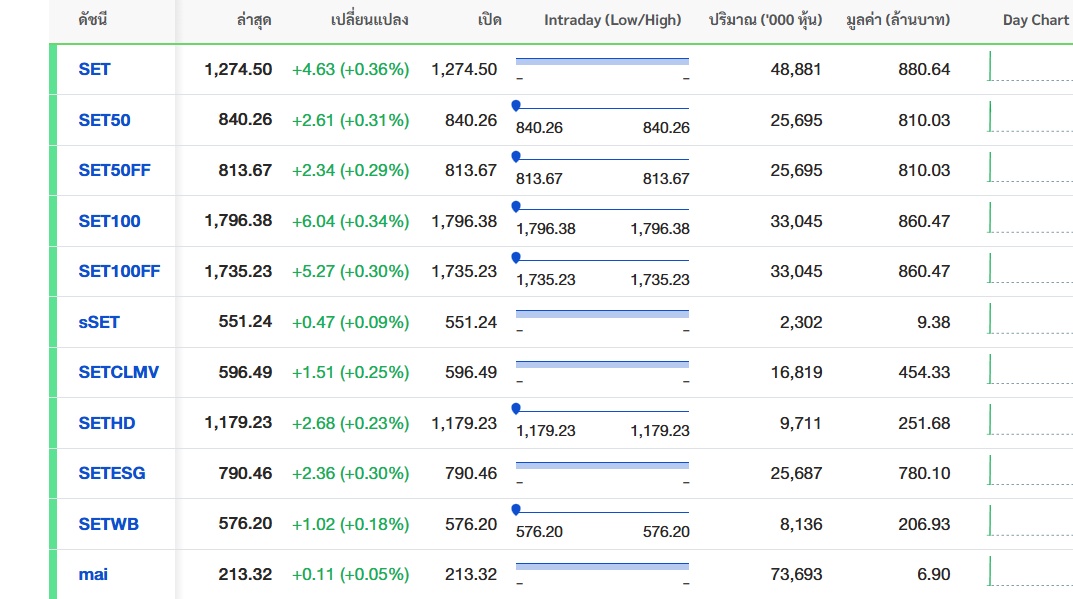
Task: Open the SETCLMV index page
Action: 118,372
